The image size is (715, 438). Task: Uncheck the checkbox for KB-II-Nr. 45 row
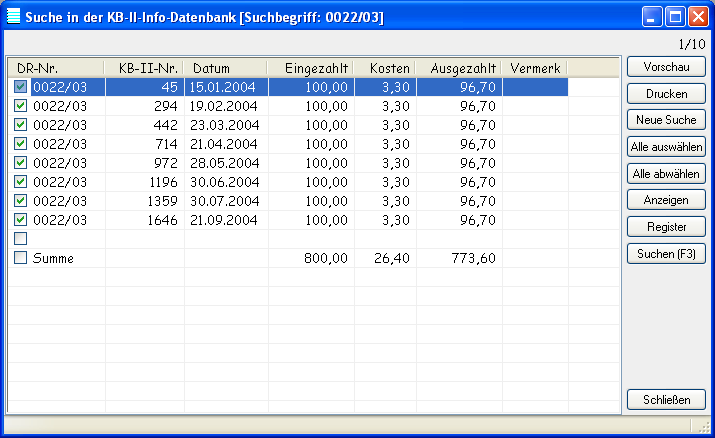coord(21,87)
